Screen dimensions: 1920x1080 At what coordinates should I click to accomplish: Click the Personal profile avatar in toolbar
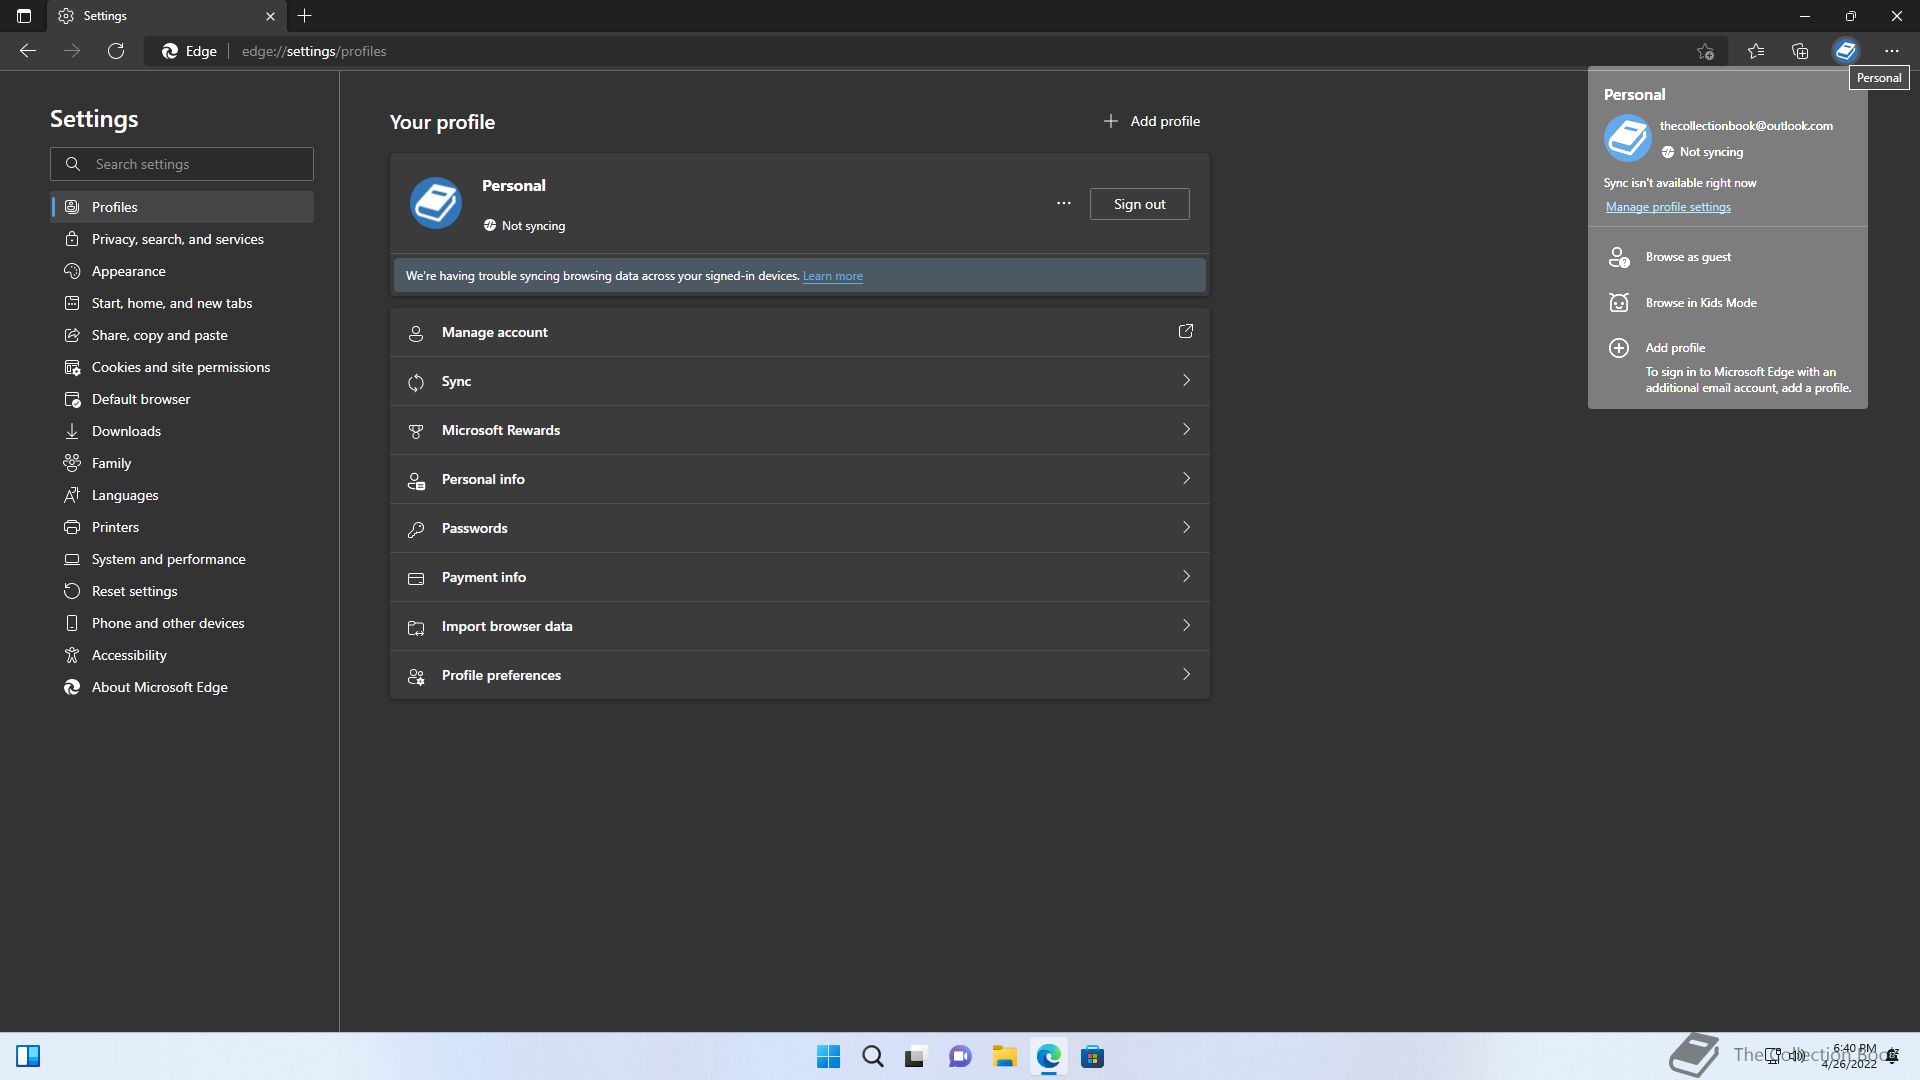pyautogui.click(x=1845, y=51)
